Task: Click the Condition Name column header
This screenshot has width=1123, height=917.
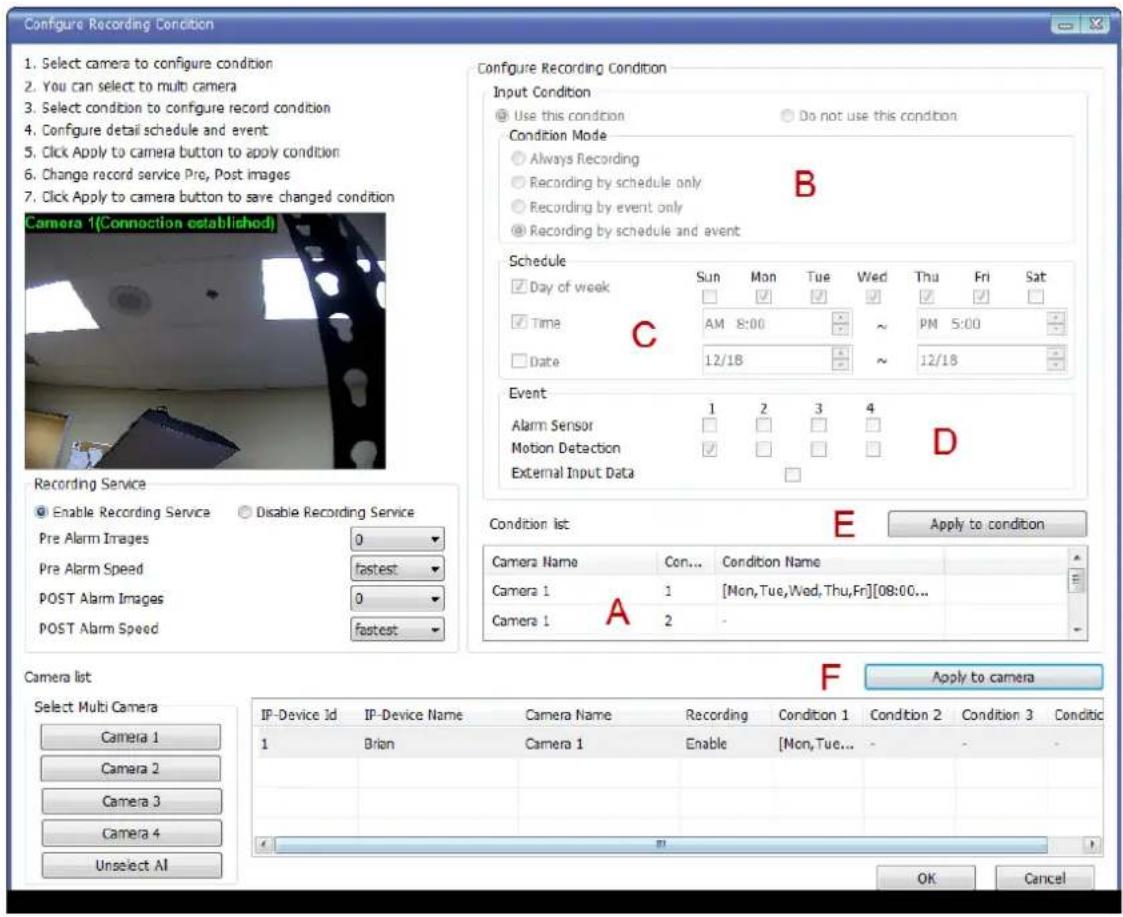Action: click(x=829, y=562)
